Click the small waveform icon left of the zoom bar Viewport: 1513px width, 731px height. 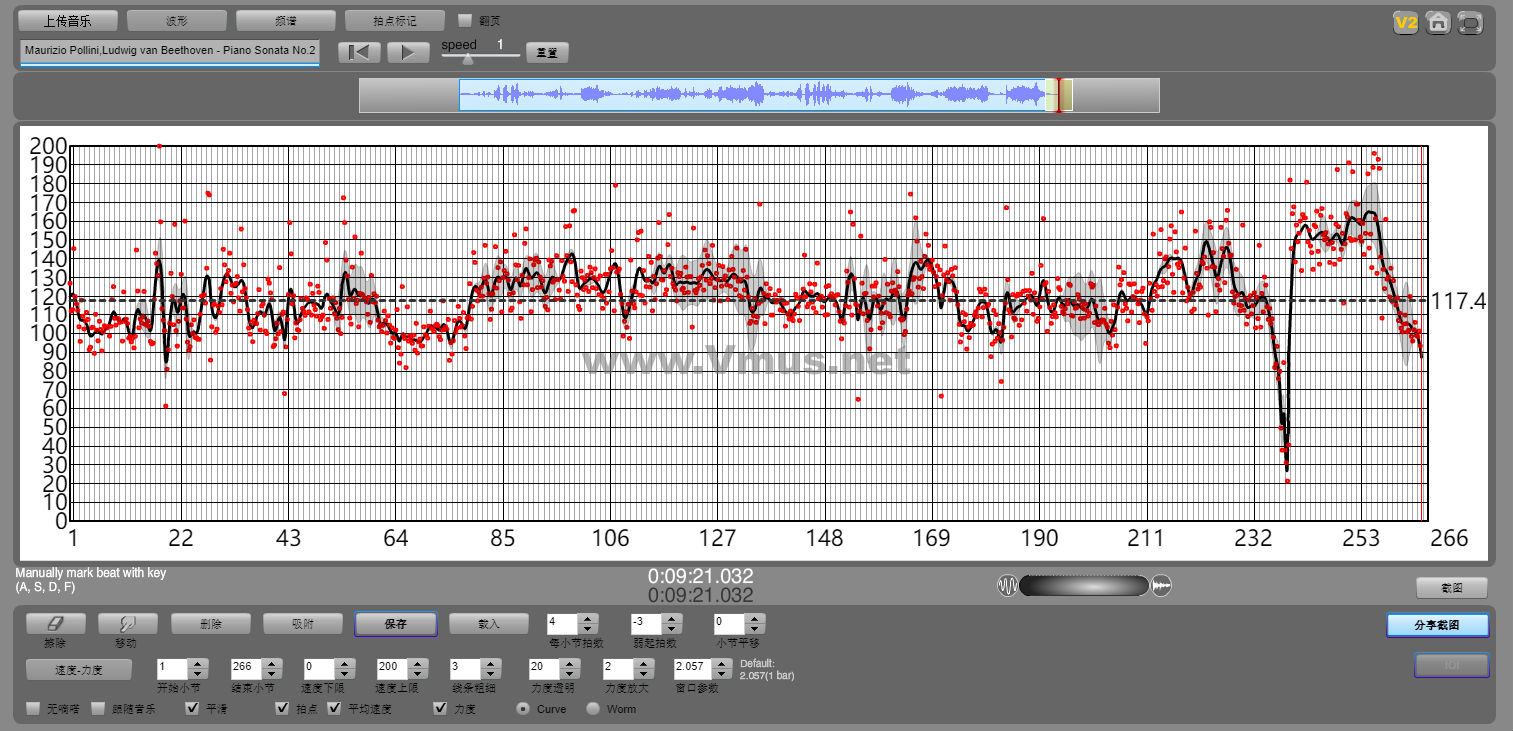[1006, 586]
